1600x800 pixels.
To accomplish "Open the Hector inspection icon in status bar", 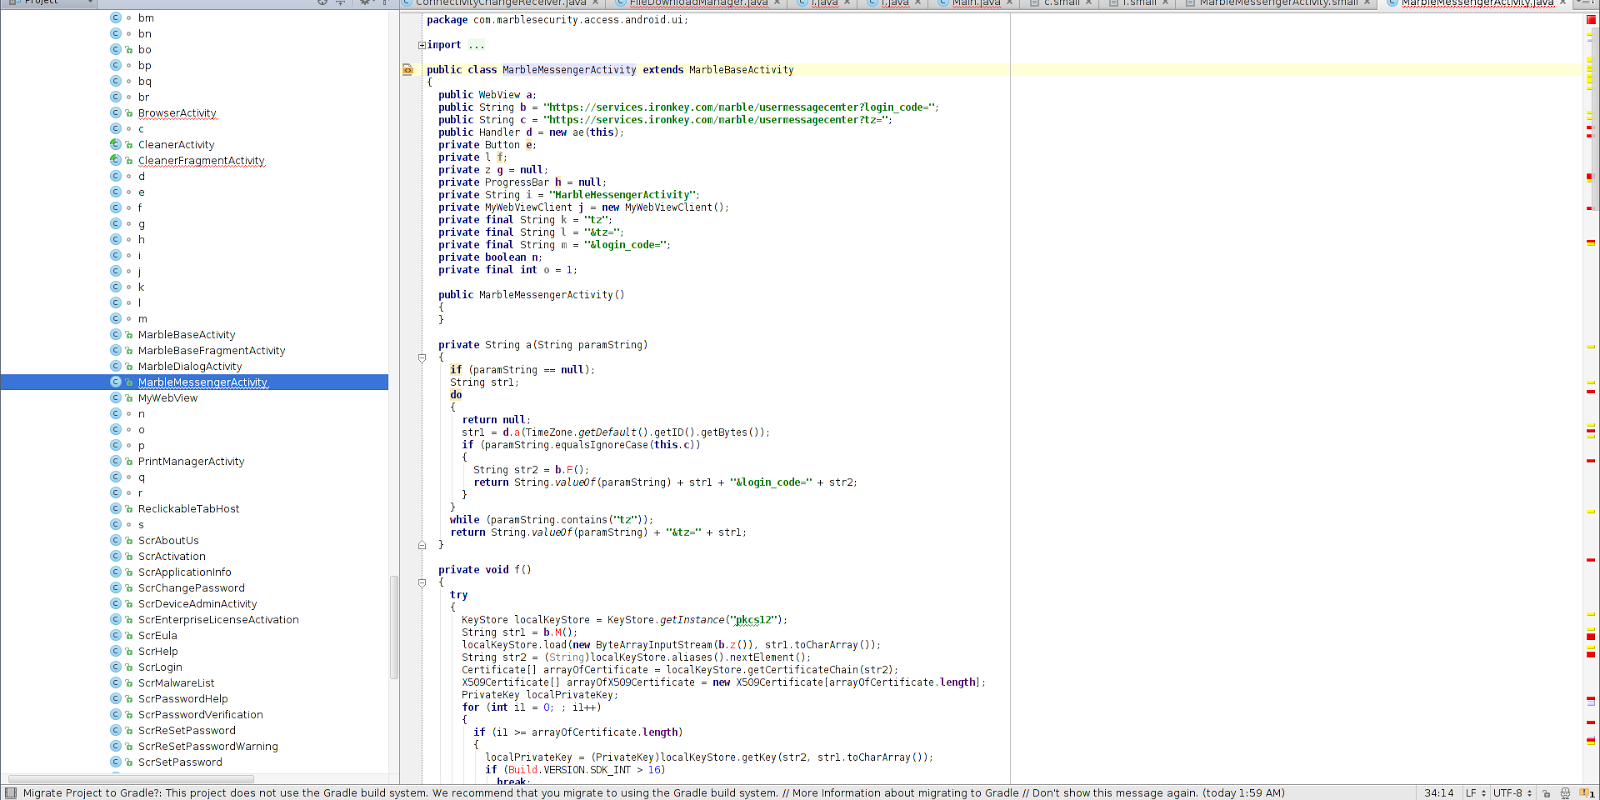I will coord(1565,793).
